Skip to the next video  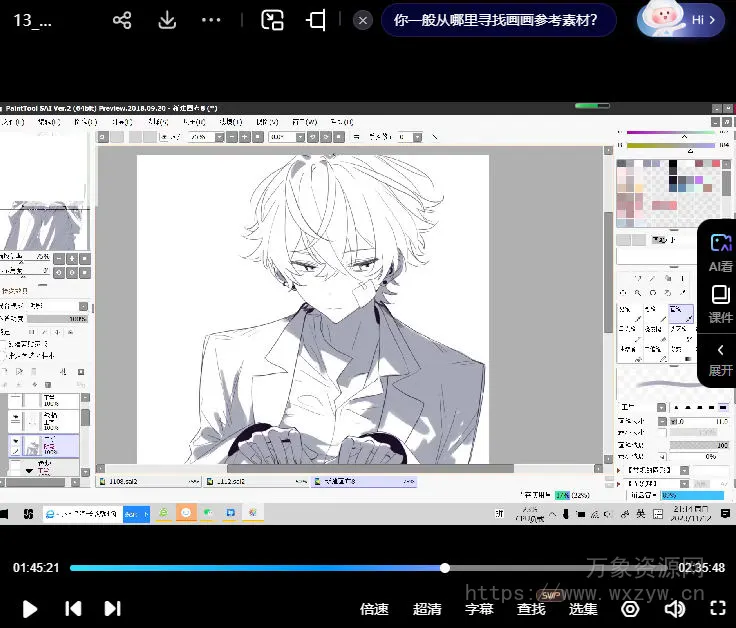113,608
